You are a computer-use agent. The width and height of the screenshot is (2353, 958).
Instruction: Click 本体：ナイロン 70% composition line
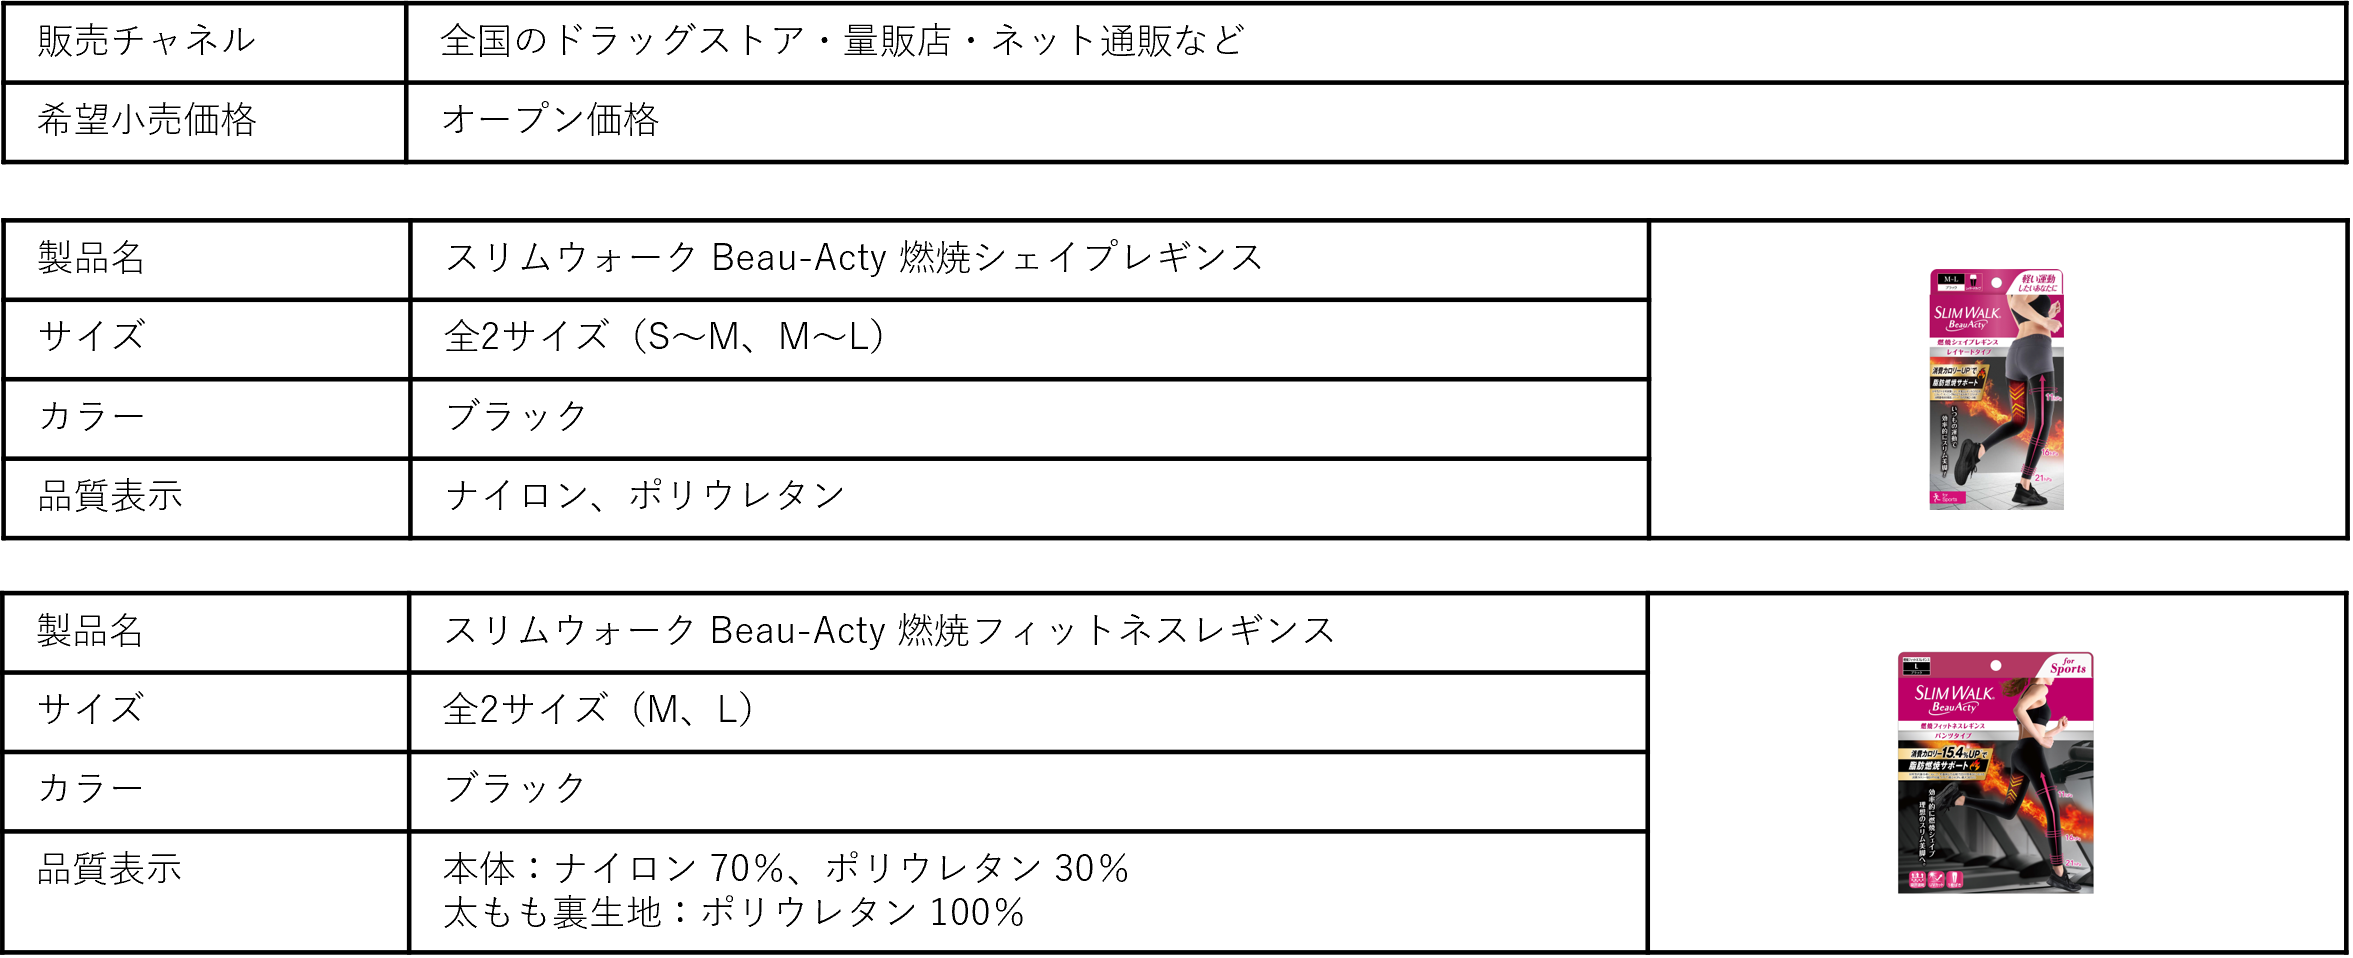coord(786,868)
